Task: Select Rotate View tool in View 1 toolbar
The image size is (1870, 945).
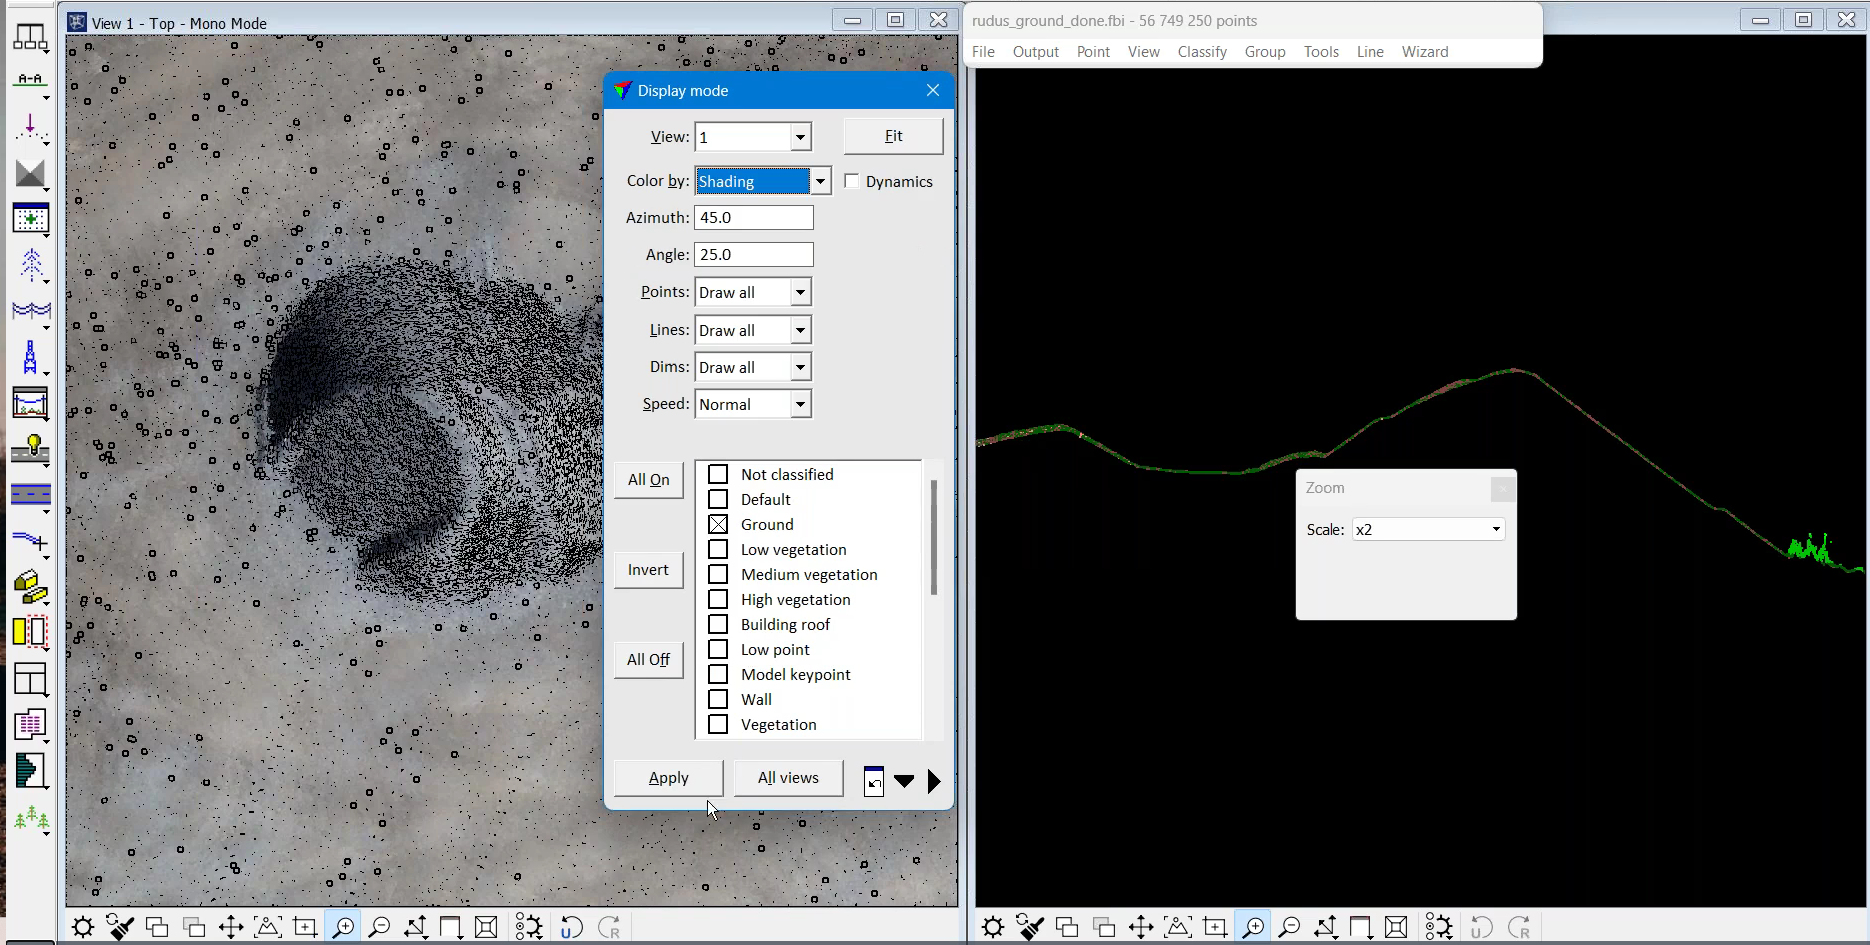Action: [x=416, y=927]
